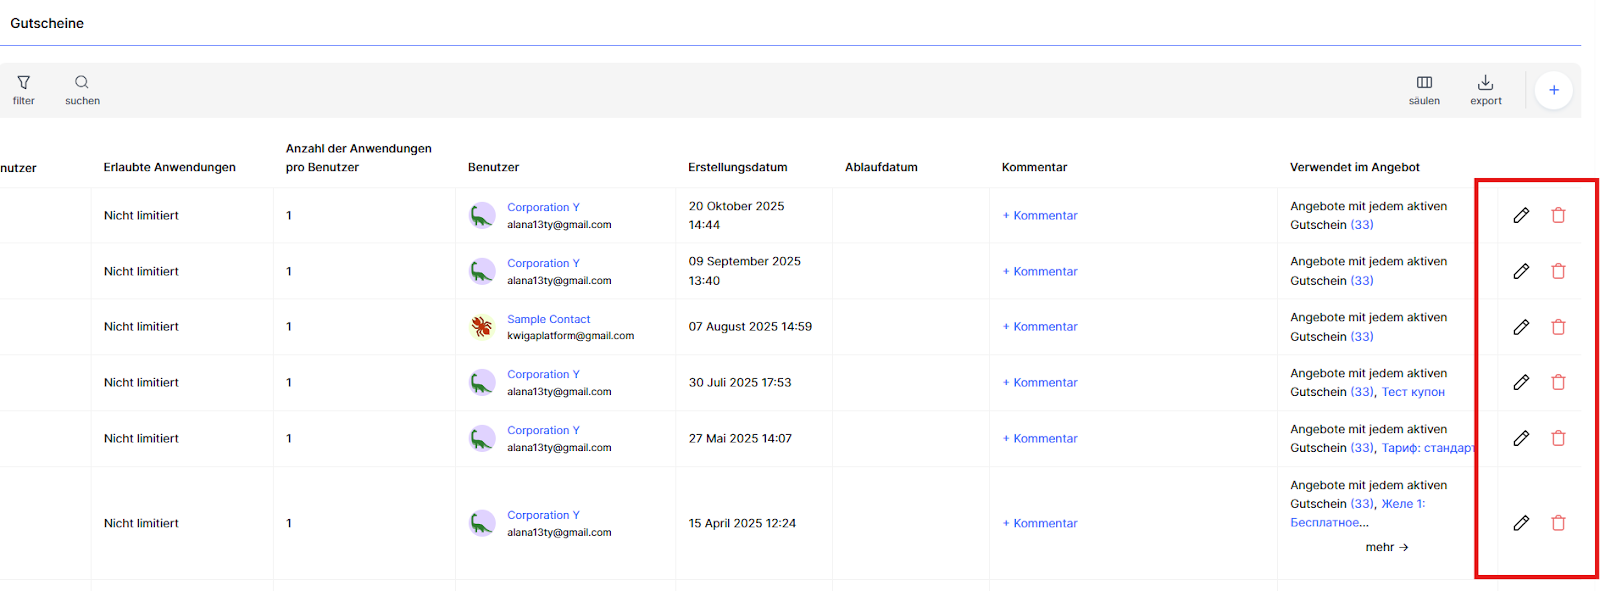The image size is (1600, 591).
Task: Open the filter options
Action: tap(23, 89)
